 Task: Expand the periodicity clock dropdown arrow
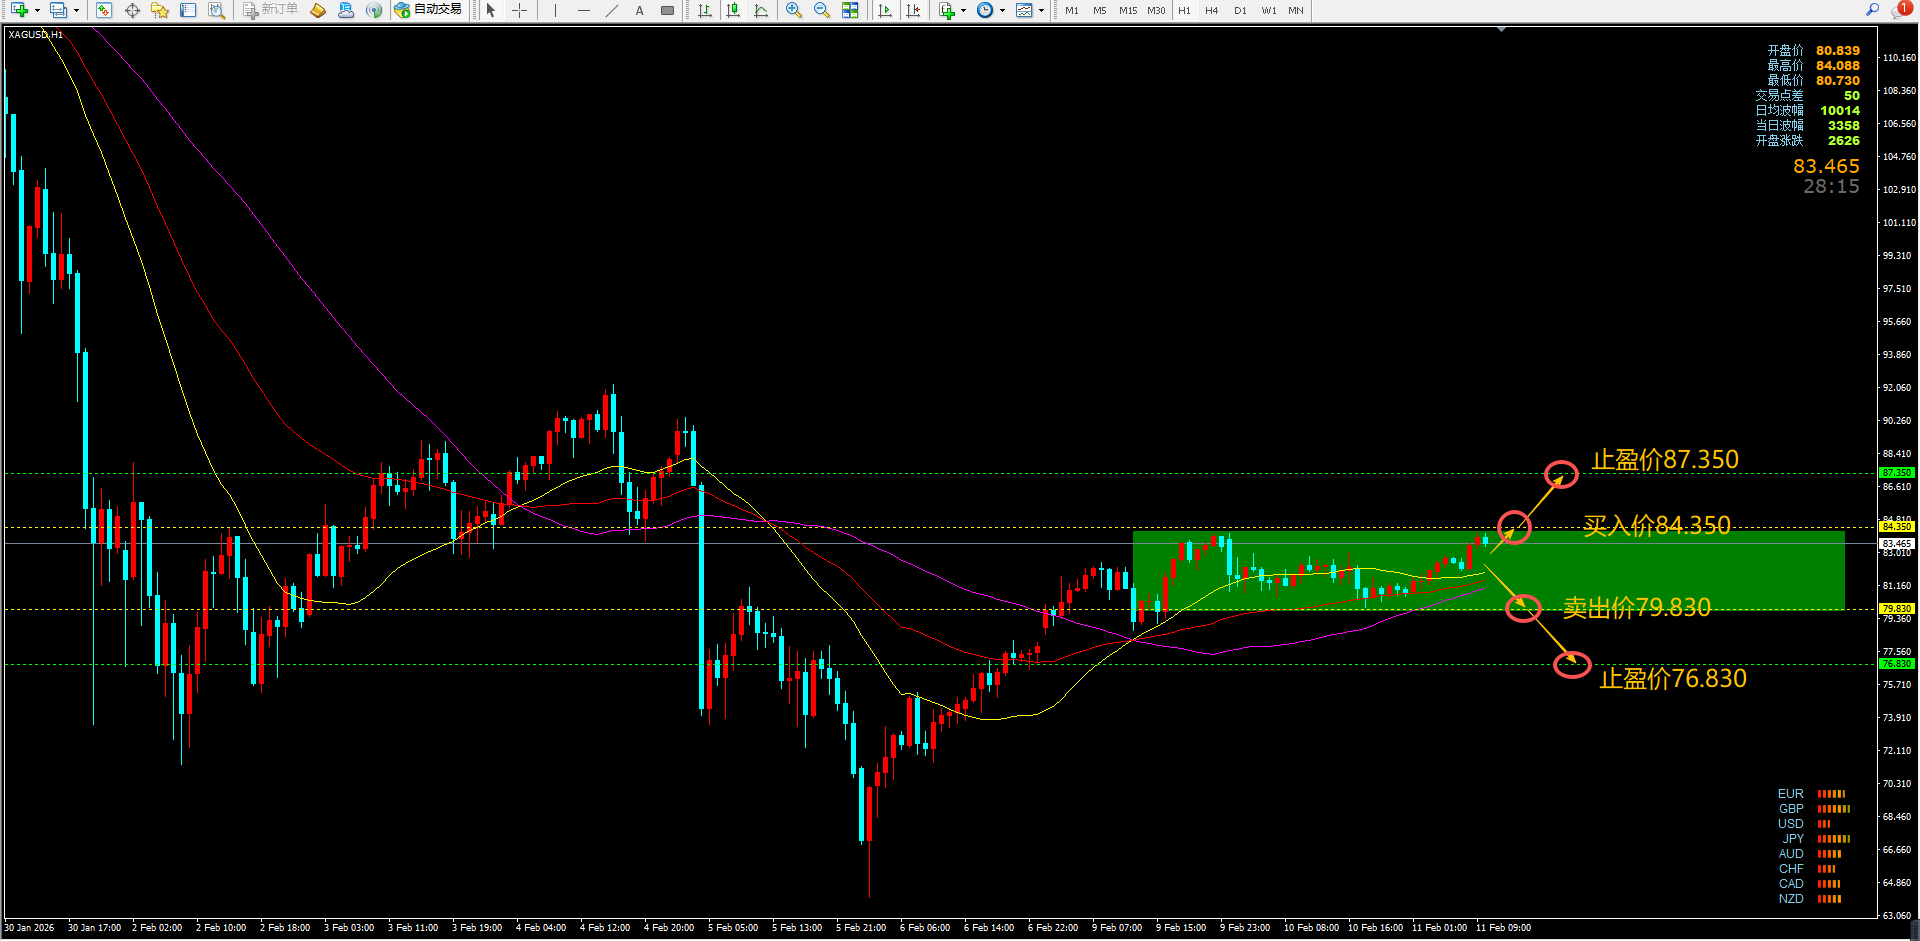pos(1002,10)
